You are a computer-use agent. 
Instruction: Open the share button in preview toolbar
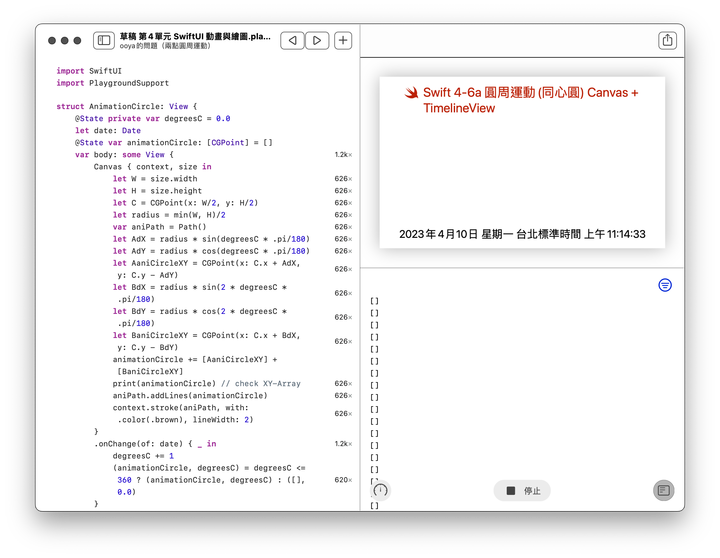[x=667, y=40]
